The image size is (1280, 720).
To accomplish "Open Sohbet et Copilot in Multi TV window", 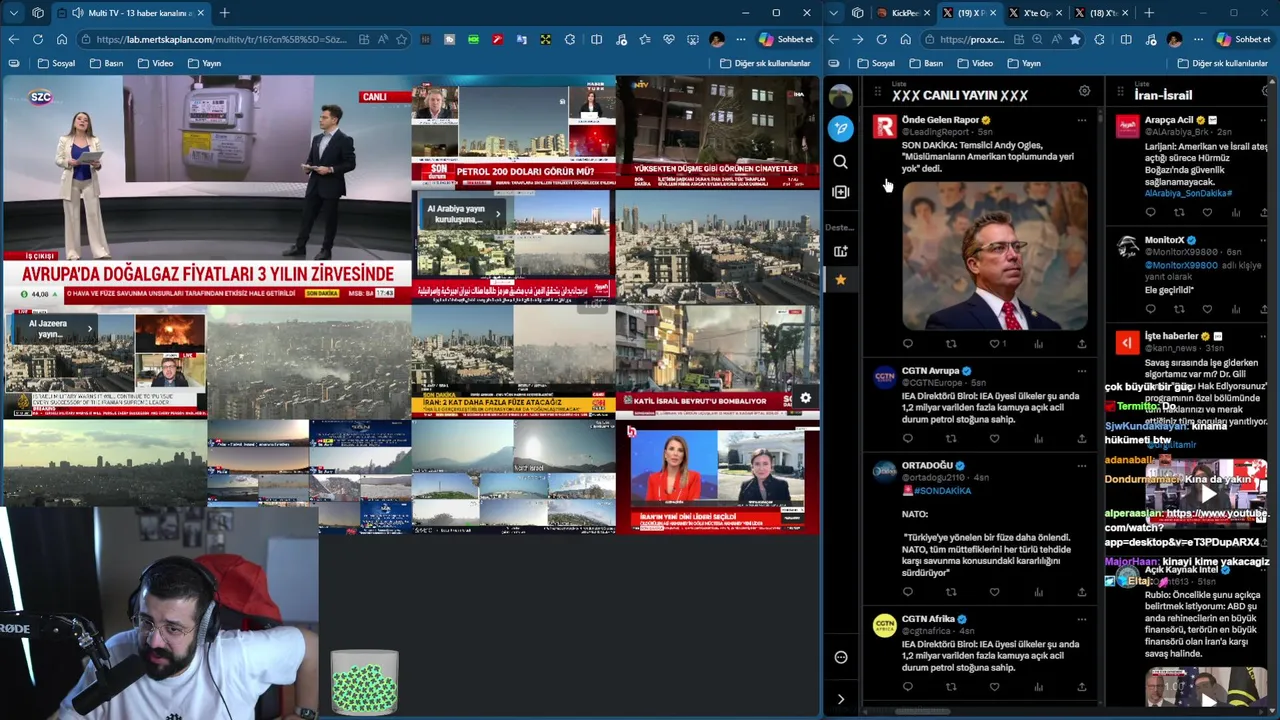I will (x=786, y=39).
